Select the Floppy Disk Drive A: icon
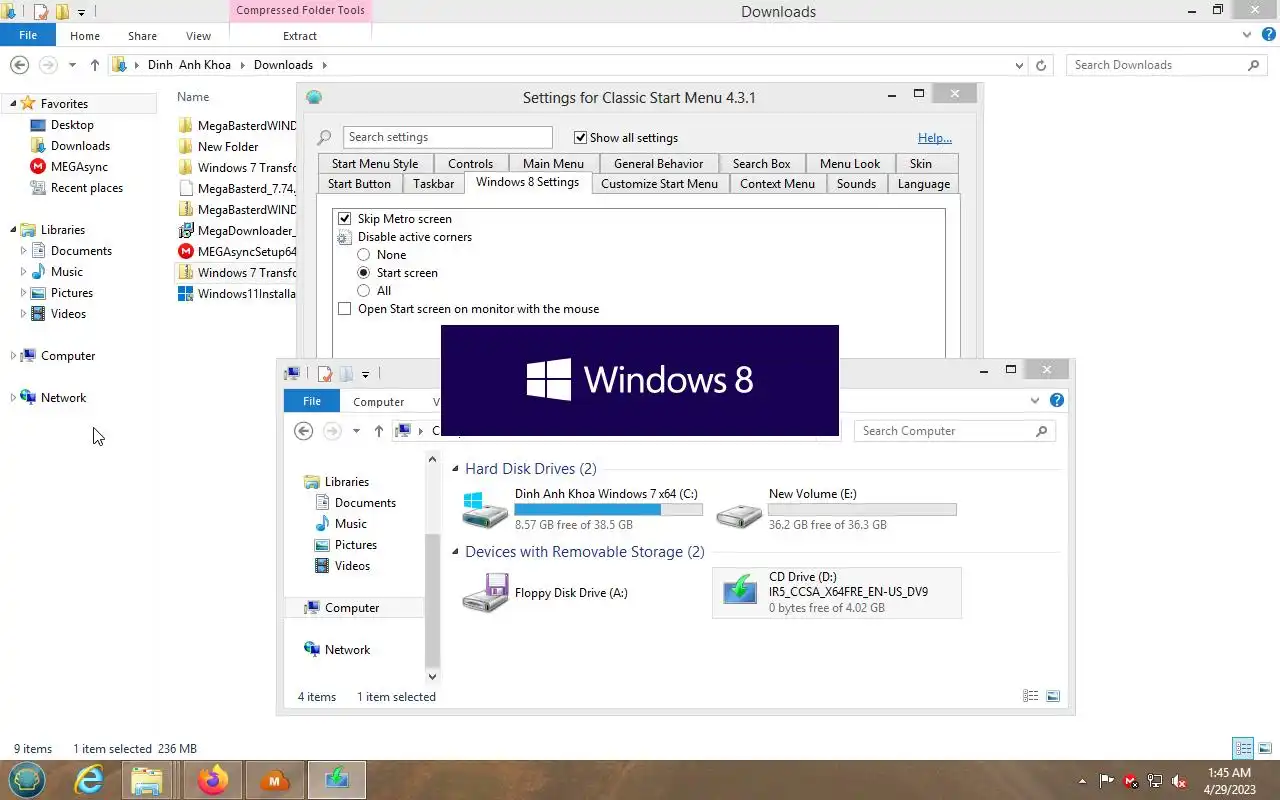Viewport: 1280px width, 800px height. (485, 593)
